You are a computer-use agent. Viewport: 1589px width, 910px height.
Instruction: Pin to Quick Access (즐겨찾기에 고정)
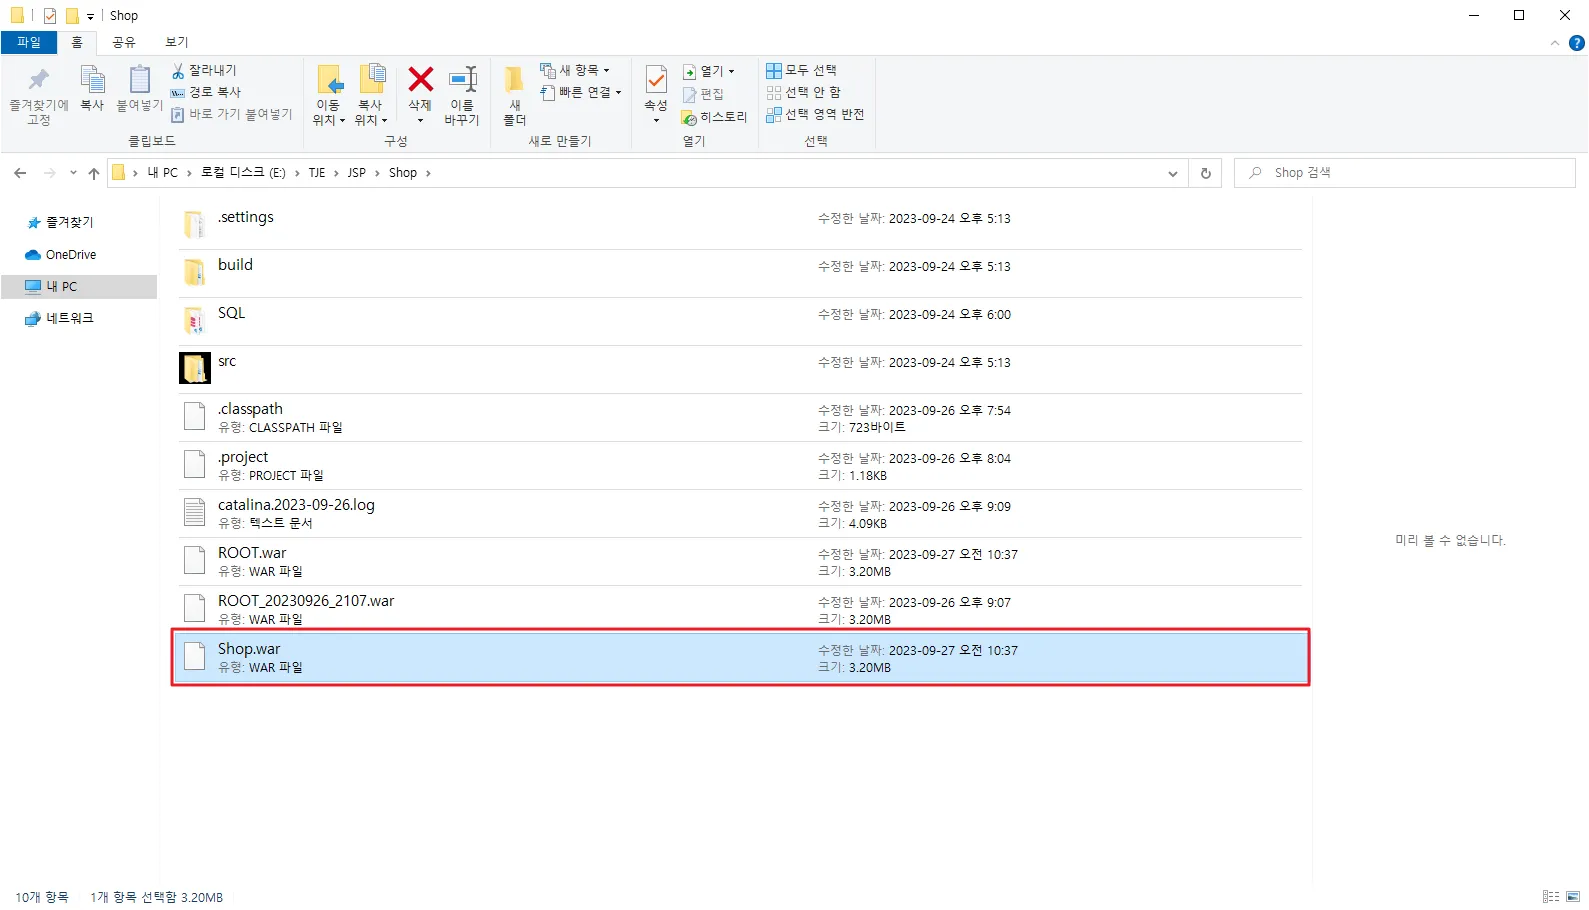(38, 96)
